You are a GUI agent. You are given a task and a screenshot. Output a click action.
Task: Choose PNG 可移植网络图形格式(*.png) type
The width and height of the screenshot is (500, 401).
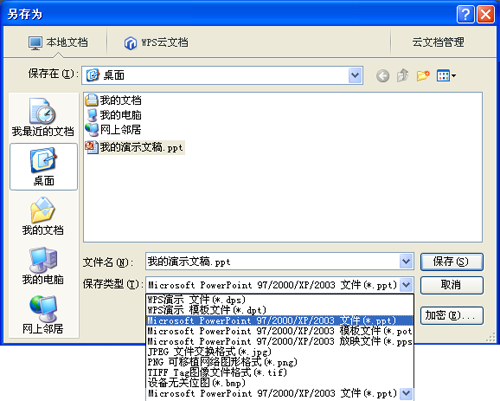coord(280,362)
